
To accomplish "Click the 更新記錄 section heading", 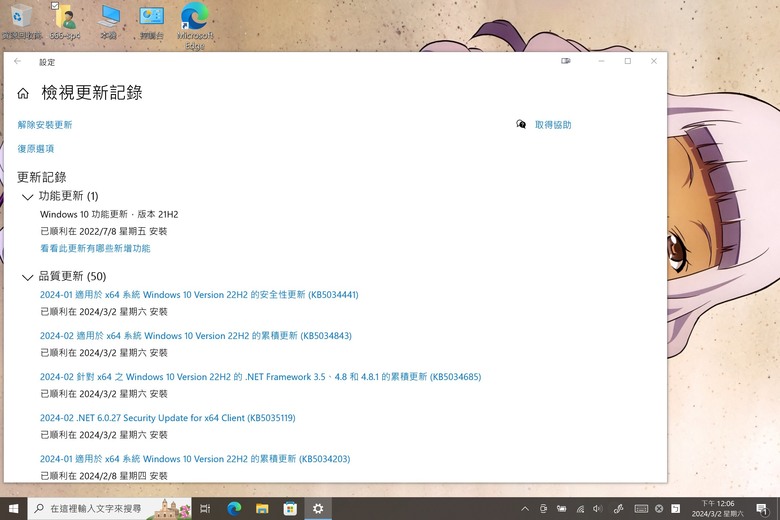I will [x=42, y=177].
